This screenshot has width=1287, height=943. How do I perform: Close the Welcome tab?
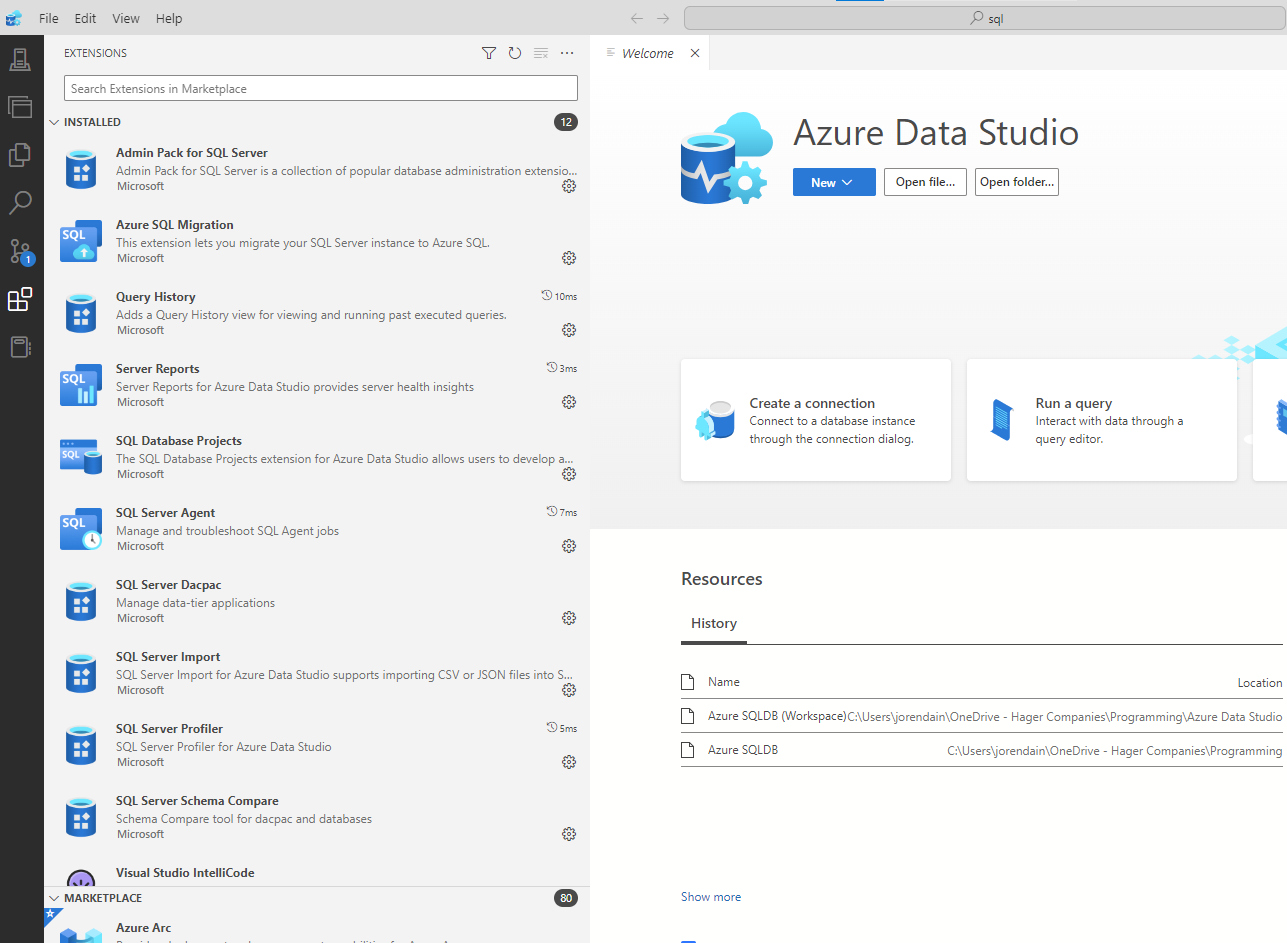[x=695, y=53]
